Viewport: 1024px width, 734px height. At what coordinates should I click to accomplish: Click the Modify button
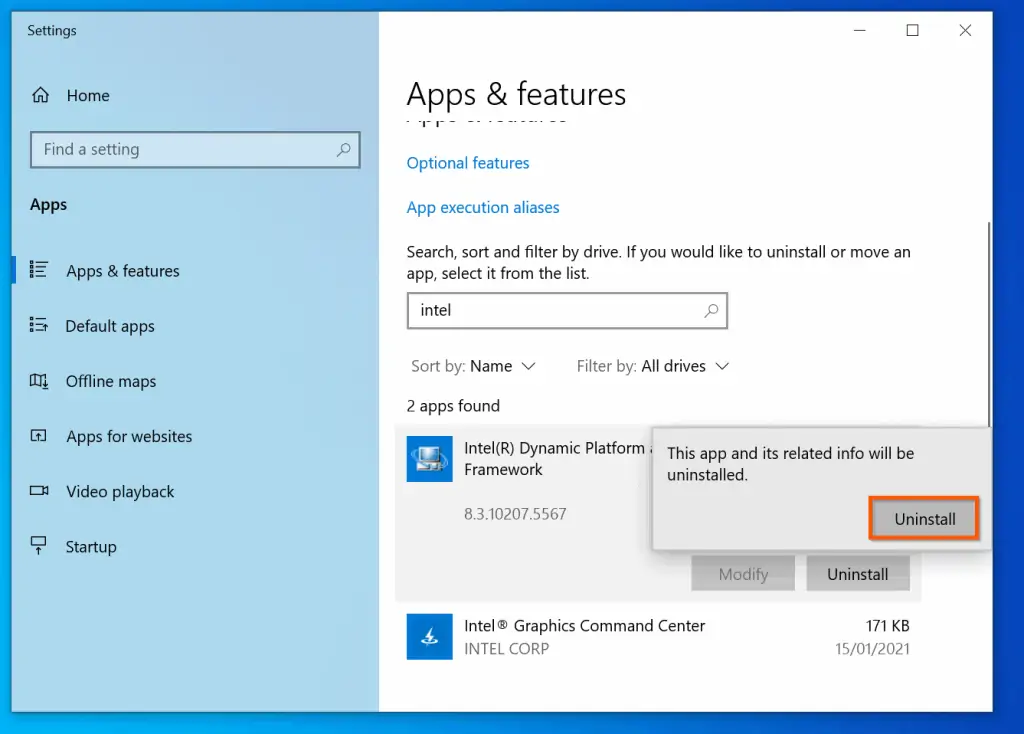(743, 574)
